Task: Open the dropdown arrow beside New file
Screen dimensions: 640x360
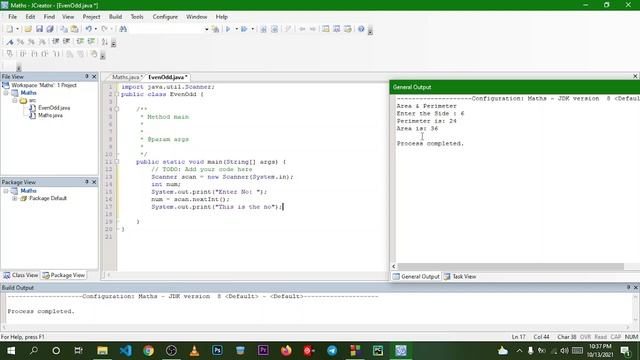Action: [x=17, y=29]
